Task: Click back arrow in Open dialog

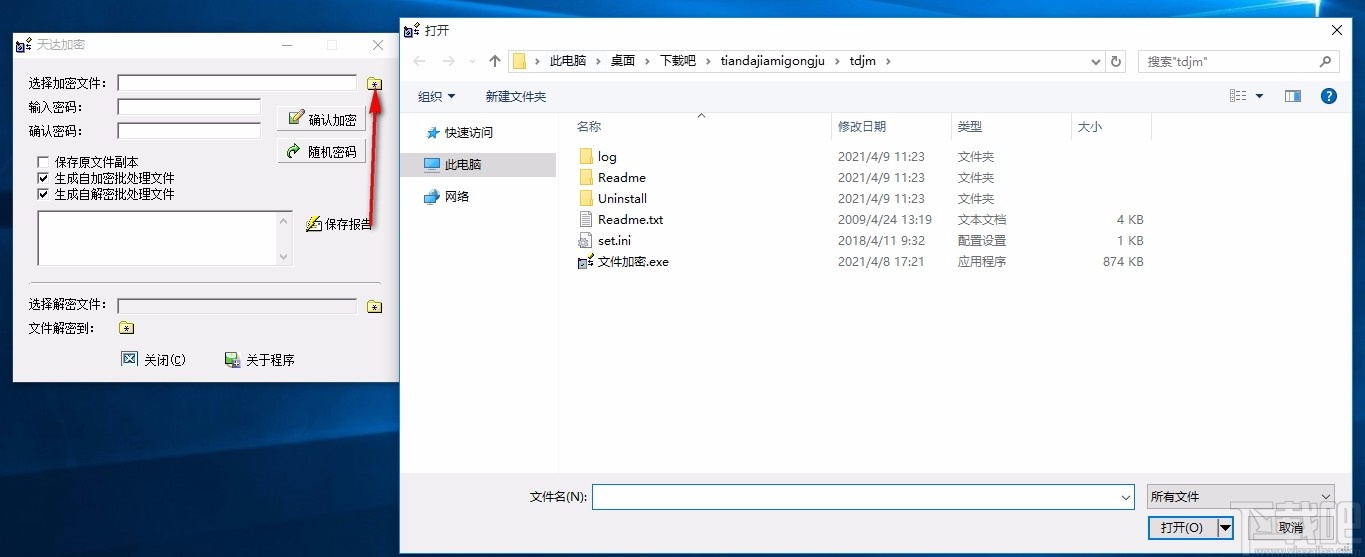Action: pyautogui.click(x=420, y=61)
